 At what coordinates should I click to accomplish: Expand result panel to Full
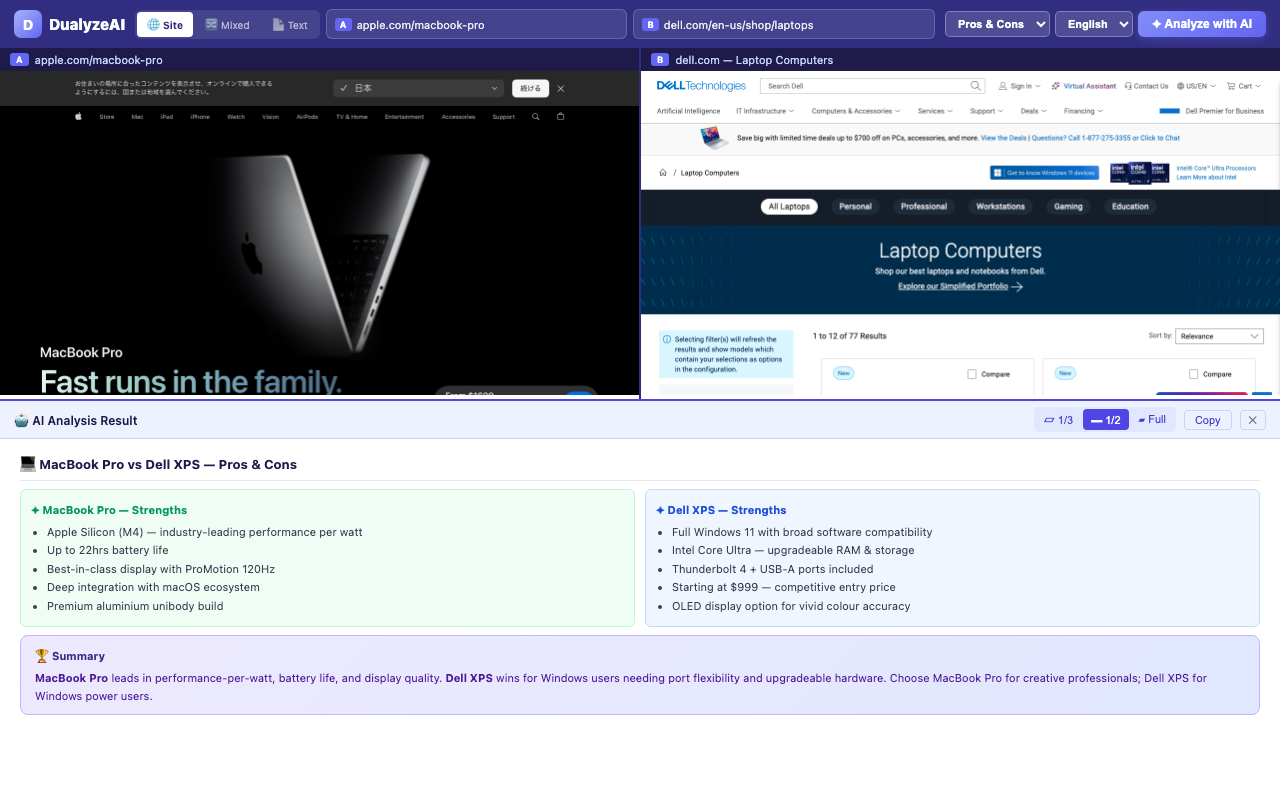[x=1152, y=420]
